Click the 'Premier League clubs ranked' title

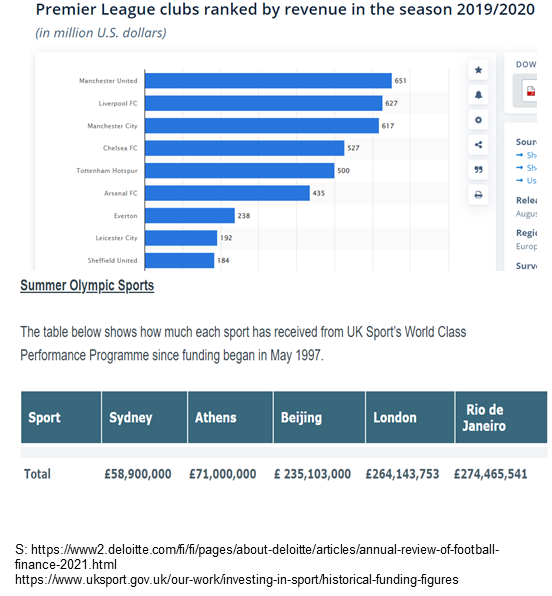tap(285, 10)
